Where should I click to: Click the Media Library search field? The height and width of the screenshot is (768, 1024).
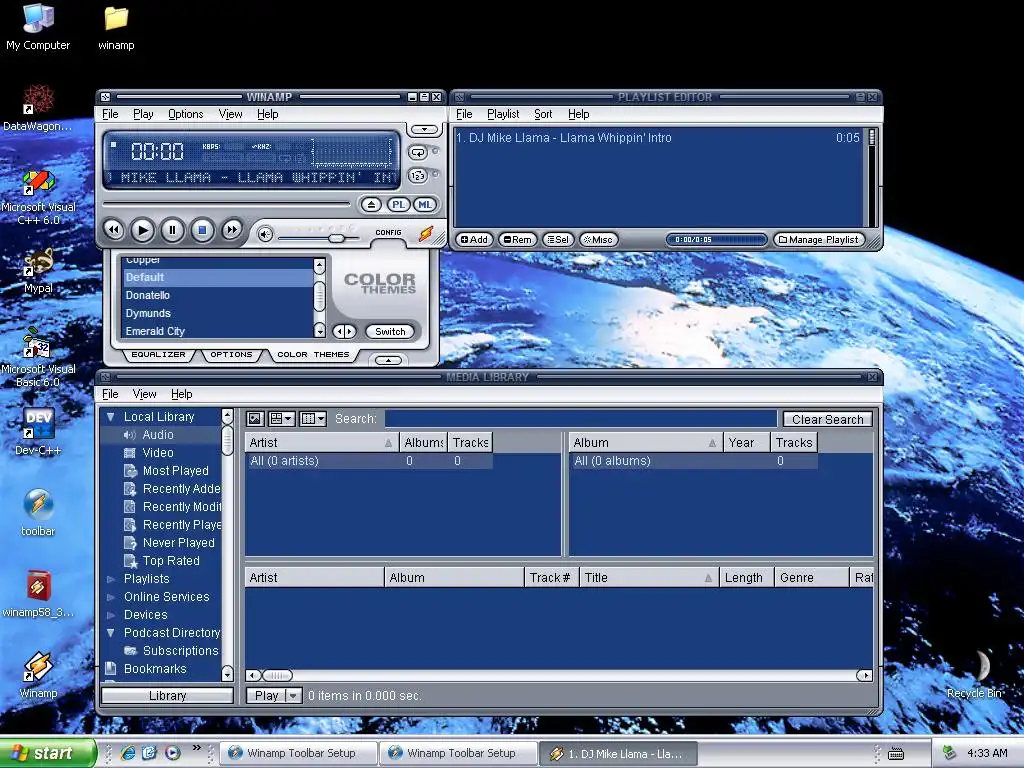[581, 419]
